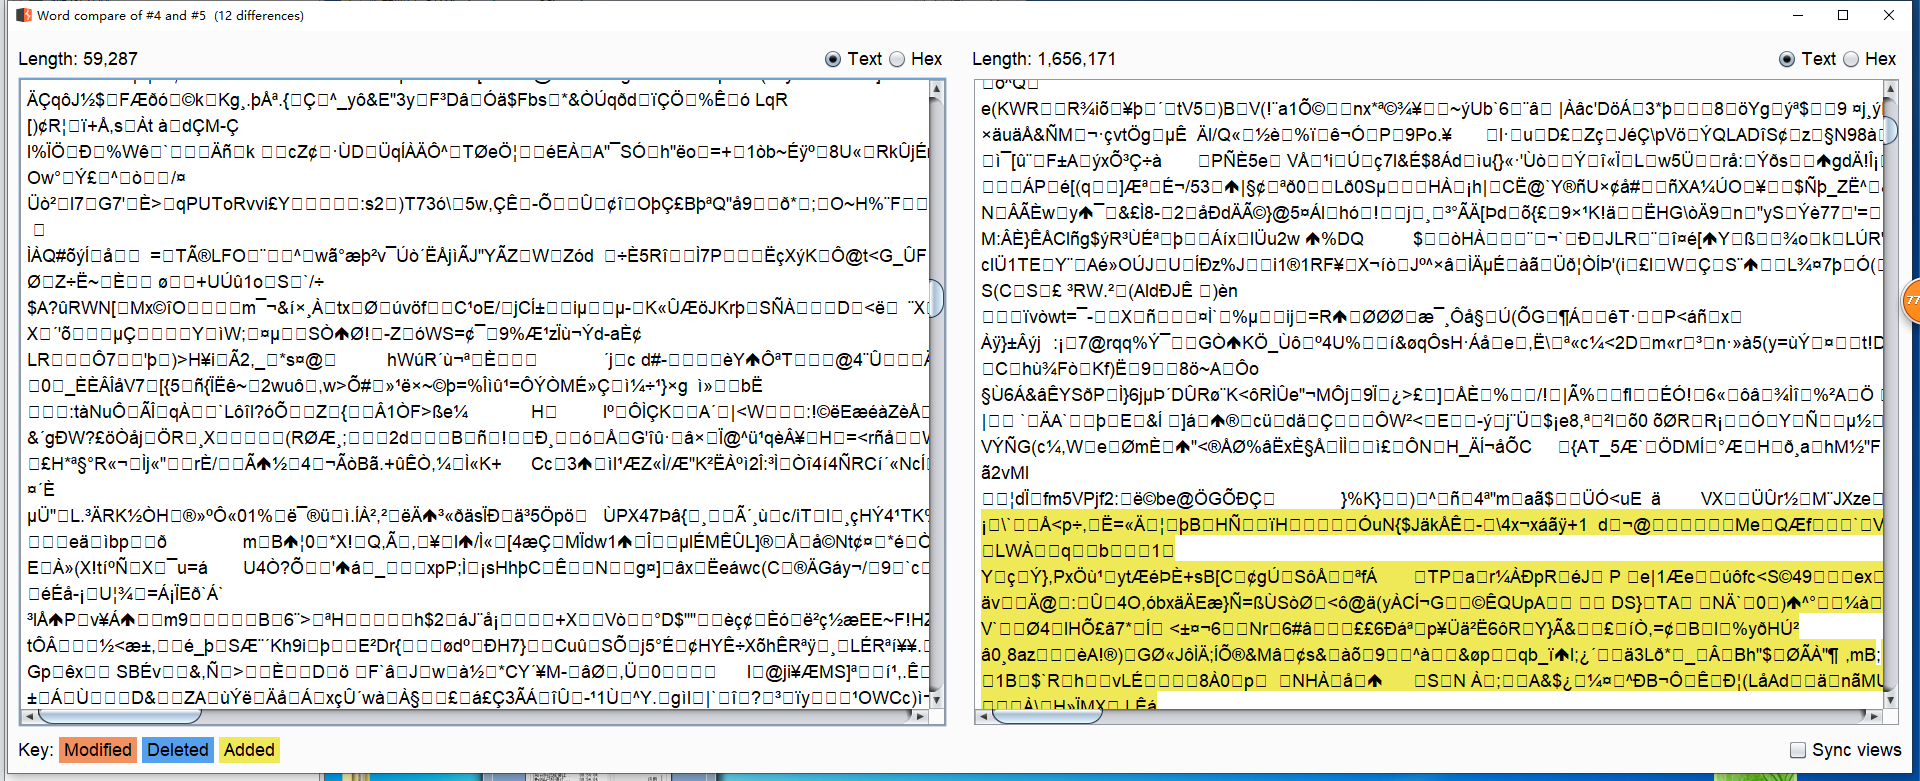1920x781 pixels.
Task: Select the Hex radio in left pane
Action: pyautogui.click(x=897, y=59)
